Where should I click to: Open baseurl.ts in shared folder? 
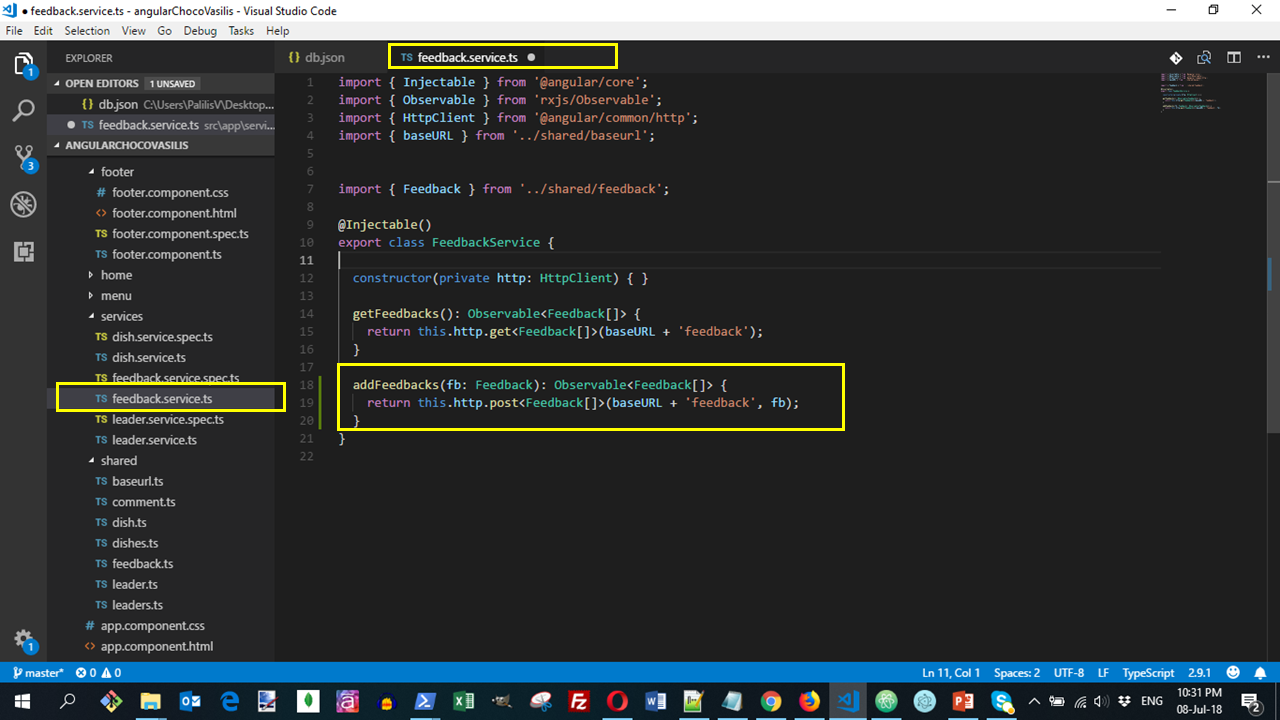pyautogui.click(x=138, y=481)
